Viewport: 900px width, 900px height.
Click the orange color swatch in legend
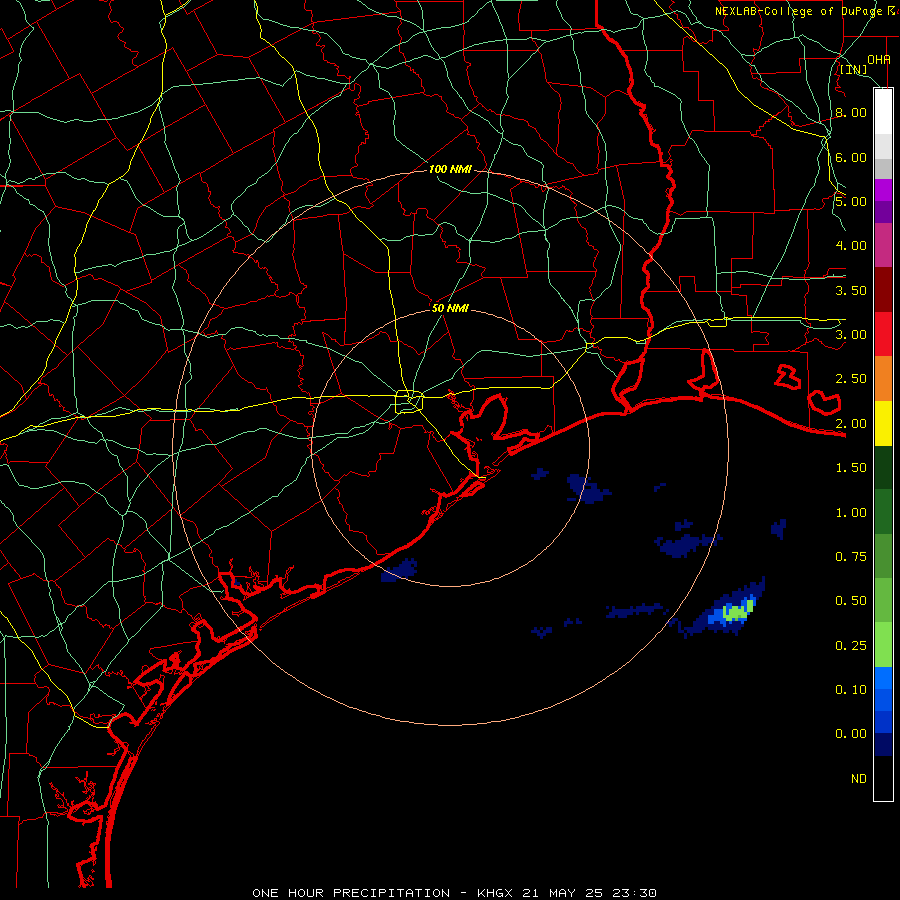883,379
